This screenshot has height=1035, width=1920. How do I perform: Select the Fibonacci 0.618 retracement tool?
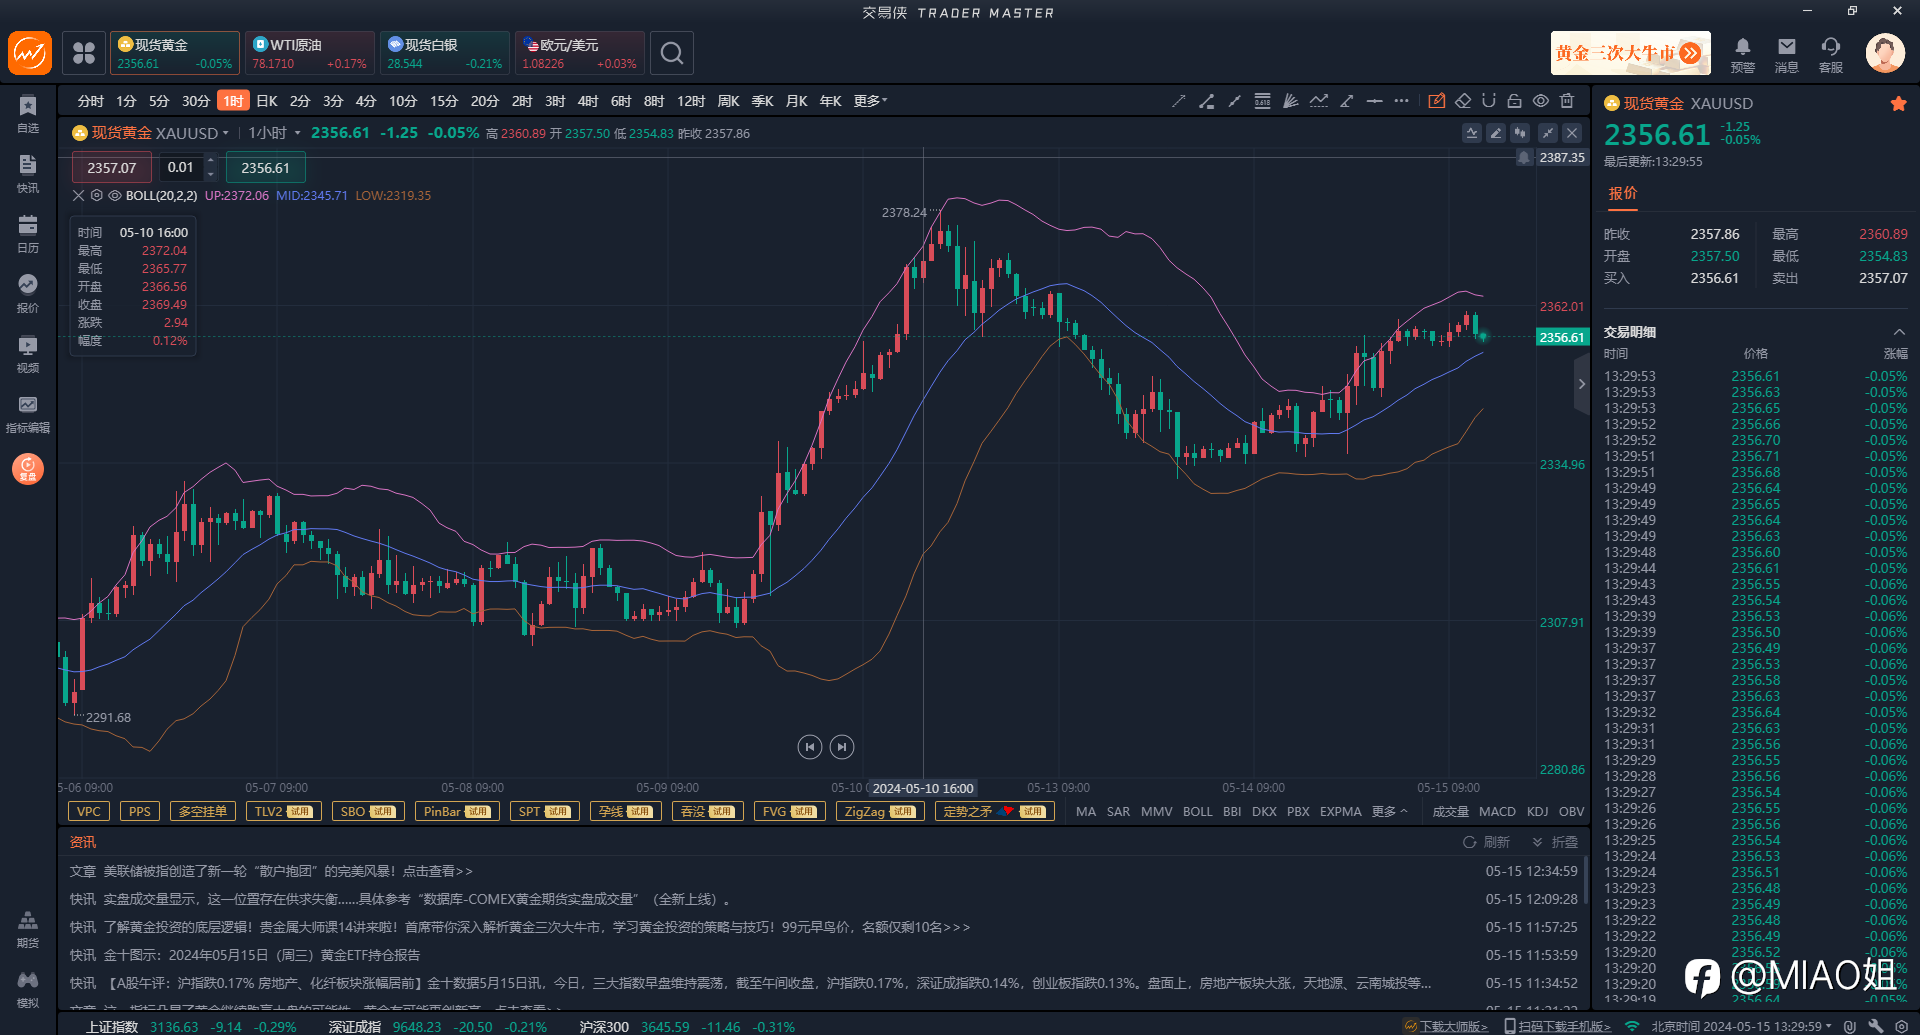[x=1262, y=101]
